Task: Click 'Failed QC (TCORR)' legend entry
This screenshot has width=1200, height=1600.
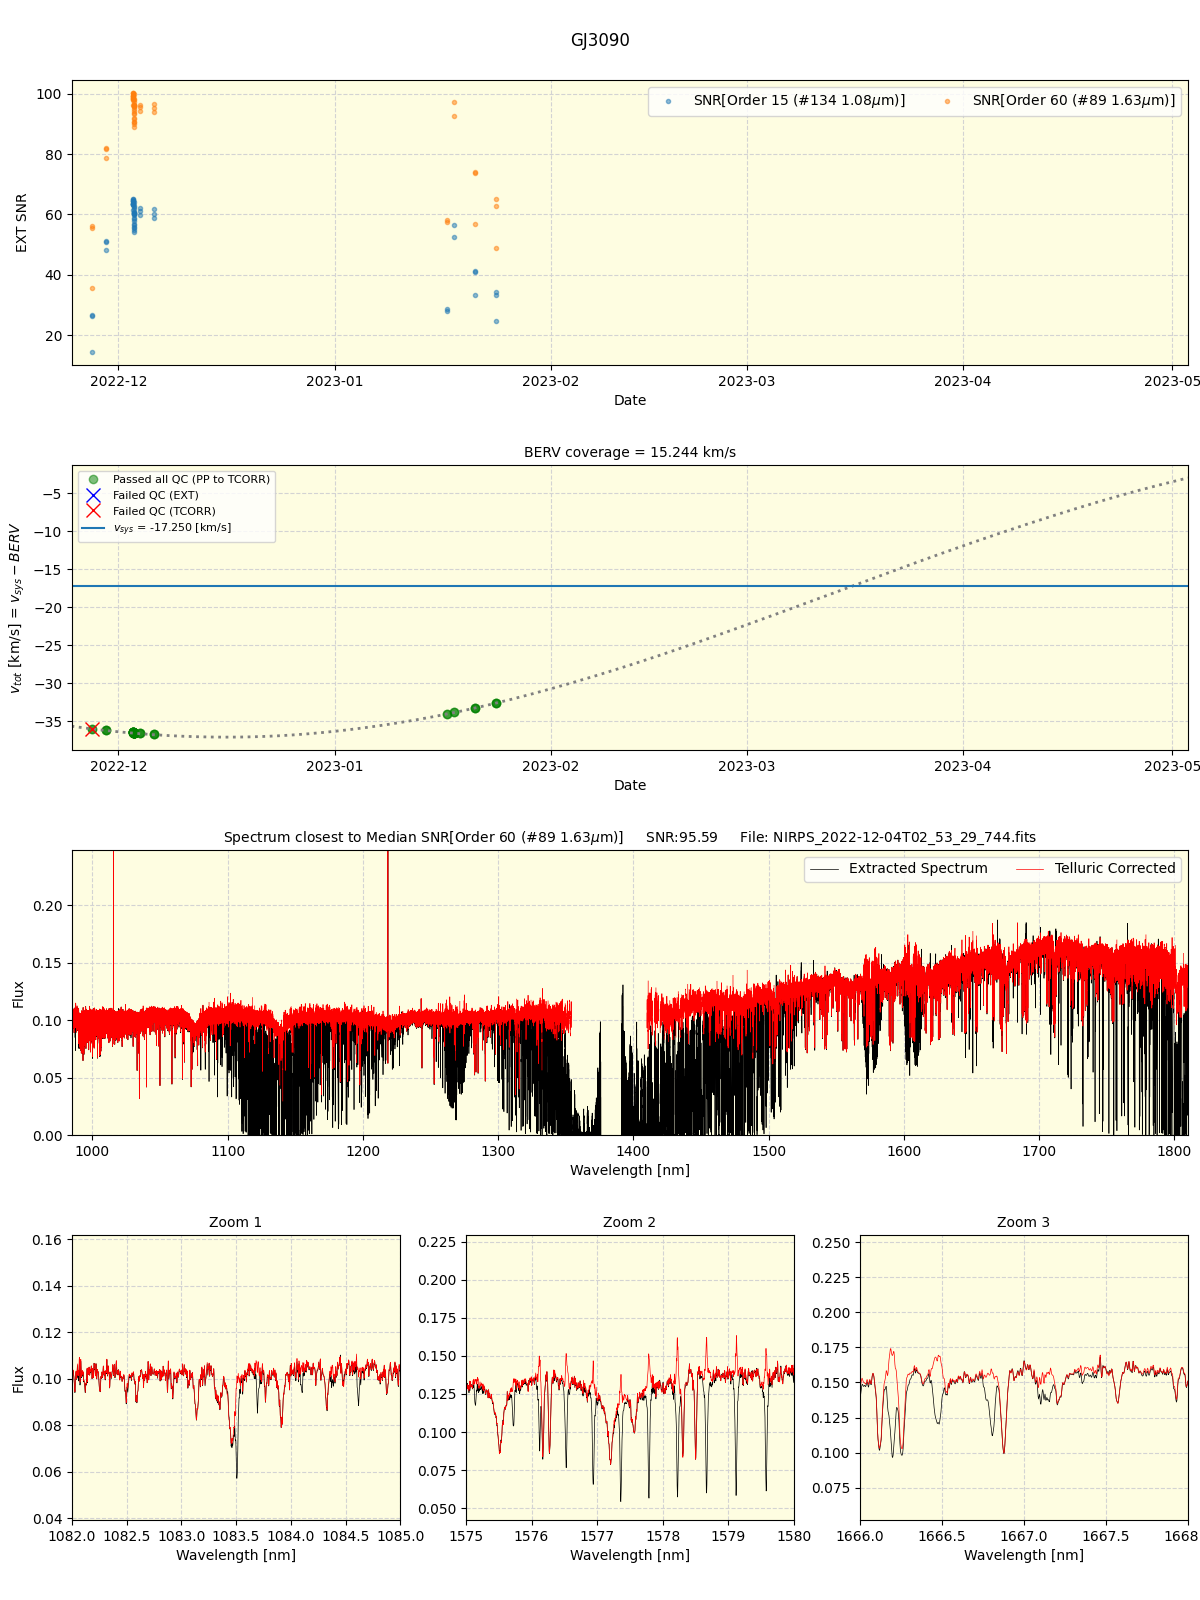Action: [150, 511]
